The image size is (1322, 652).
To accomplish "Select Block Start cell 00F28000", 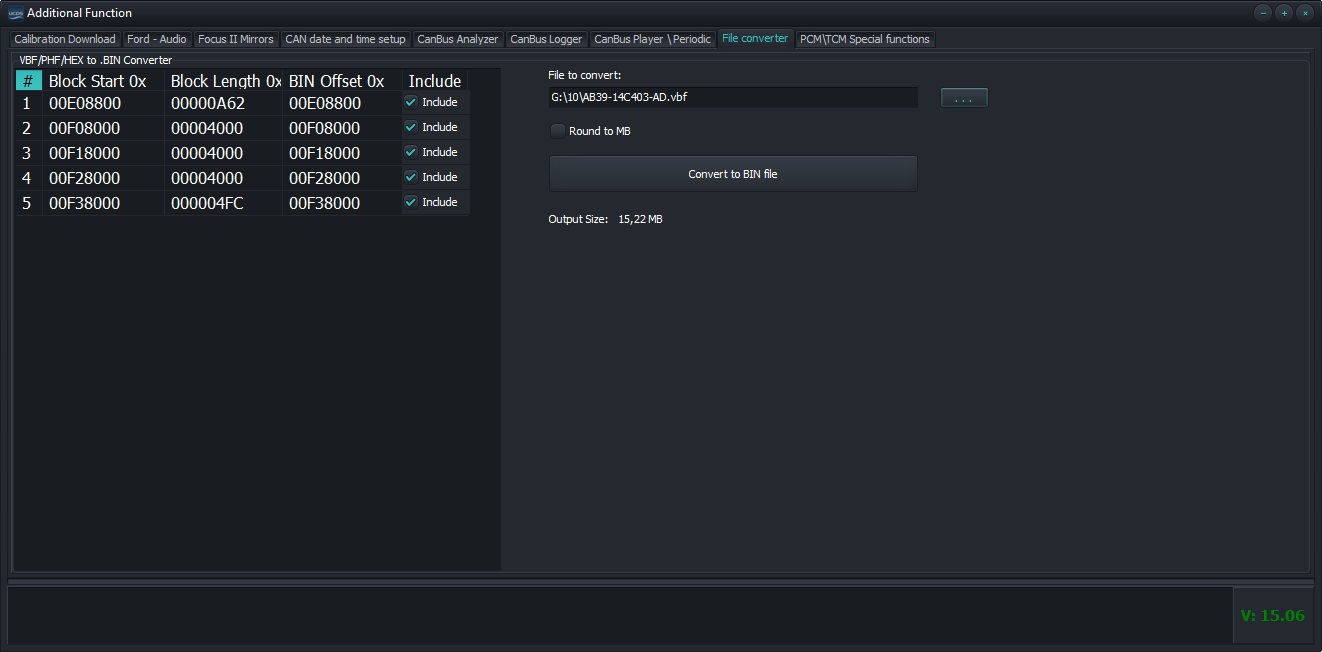I will 85,178.
